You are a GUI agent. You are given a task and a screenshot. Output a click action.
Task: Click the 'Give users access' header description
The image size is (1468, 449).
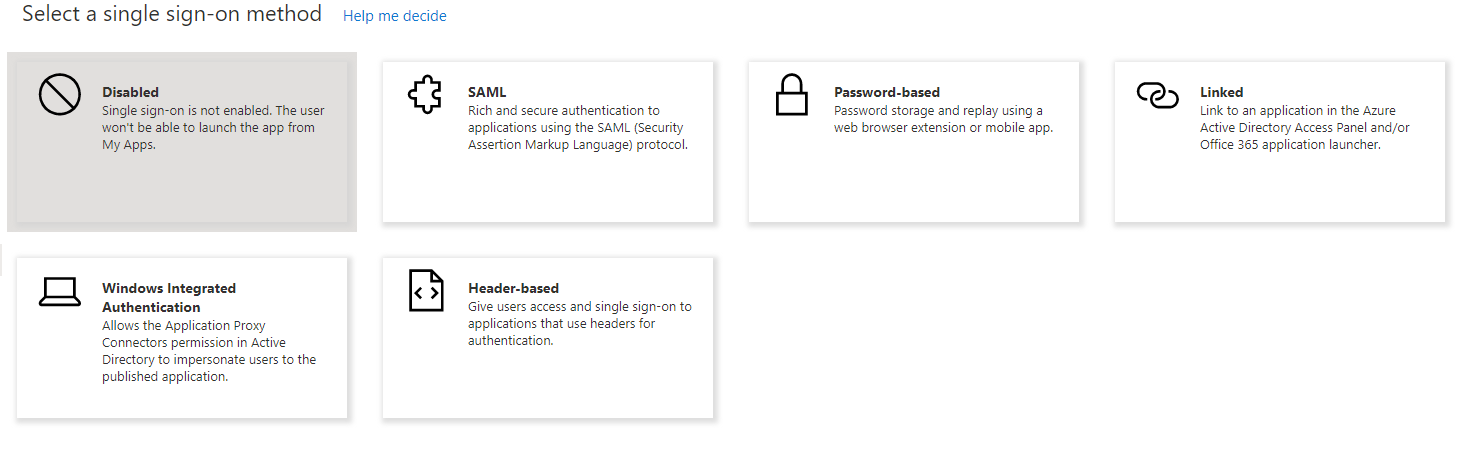[579, 323]
